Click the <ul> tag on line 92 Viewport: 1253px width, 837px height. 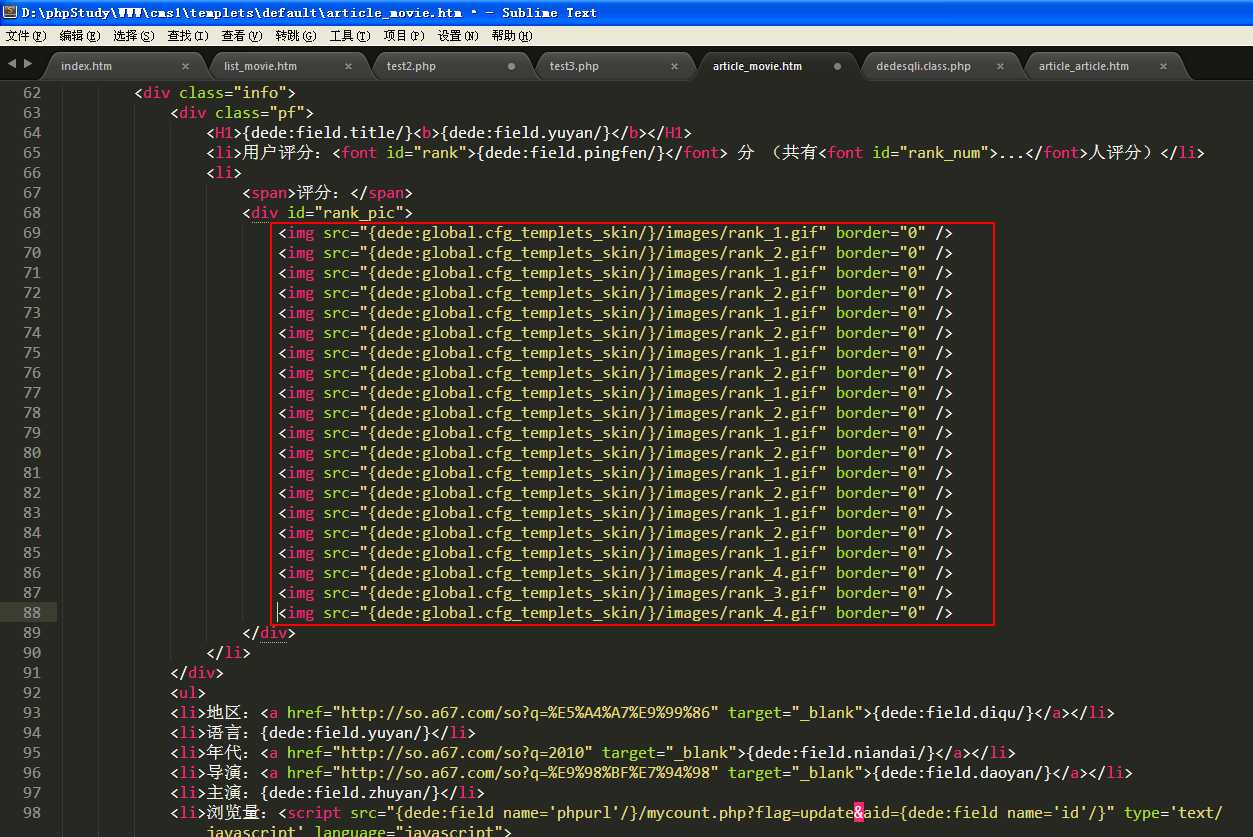click(x=188, y=693)
